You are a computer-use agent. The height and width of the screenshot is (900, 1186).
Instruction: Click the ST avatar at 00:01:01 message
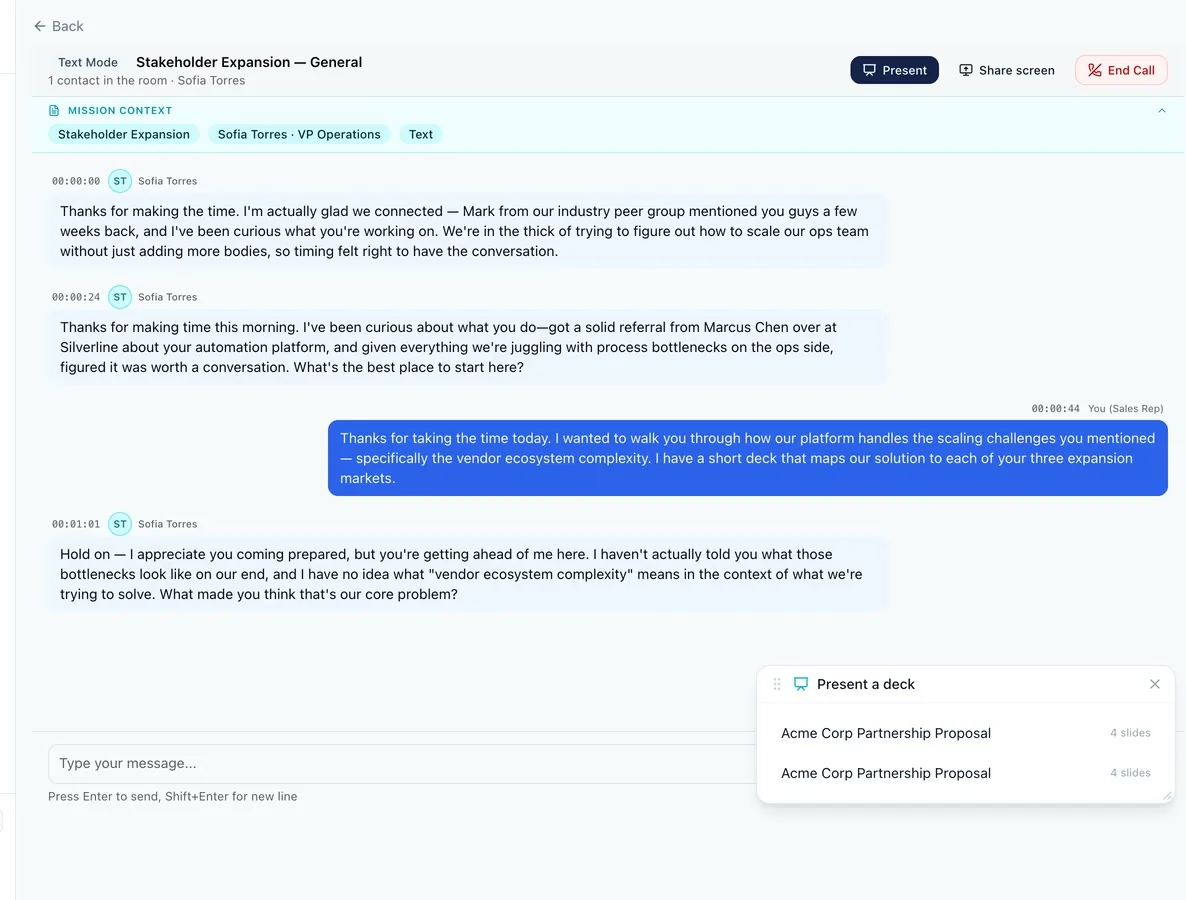(x=120, y=523)
